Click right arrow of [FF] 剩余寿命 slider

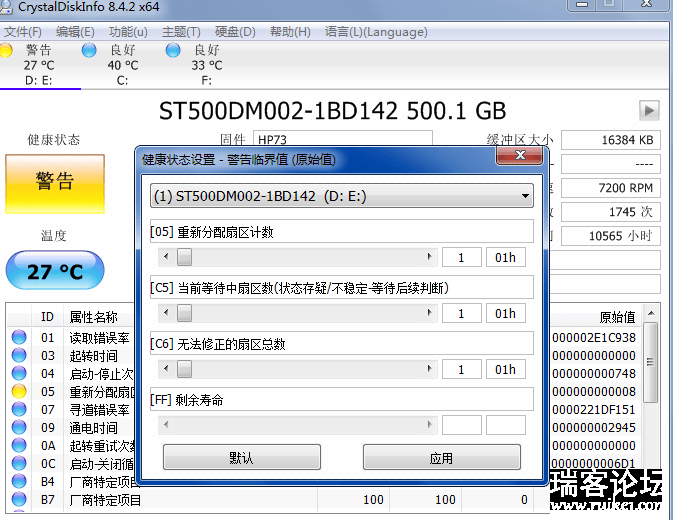tap(429, 425)
